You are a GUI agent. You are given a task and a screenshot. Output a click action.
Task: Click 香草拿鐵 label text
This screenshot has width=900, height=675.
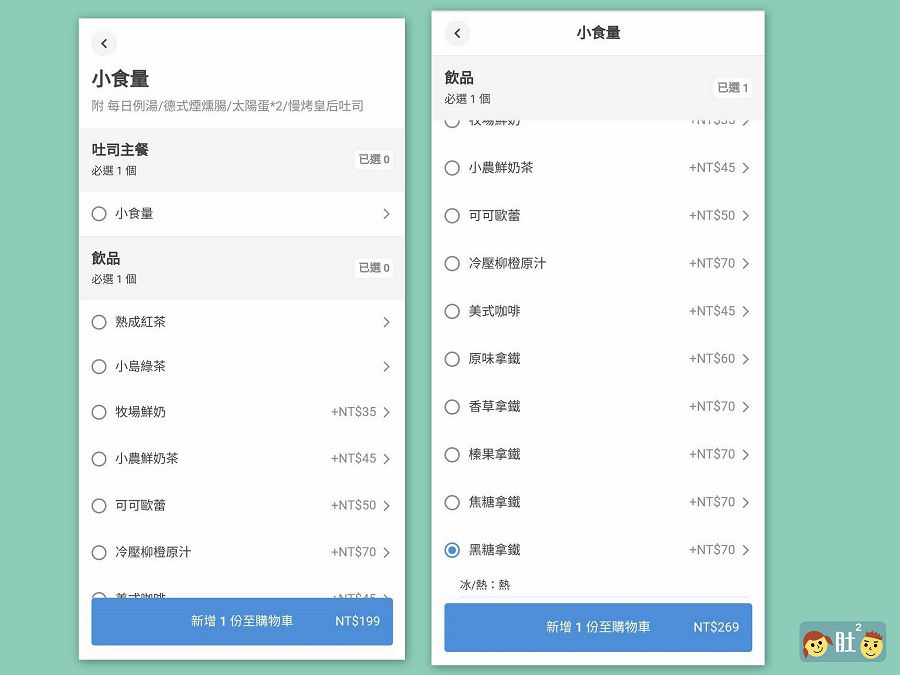point(494,407)
